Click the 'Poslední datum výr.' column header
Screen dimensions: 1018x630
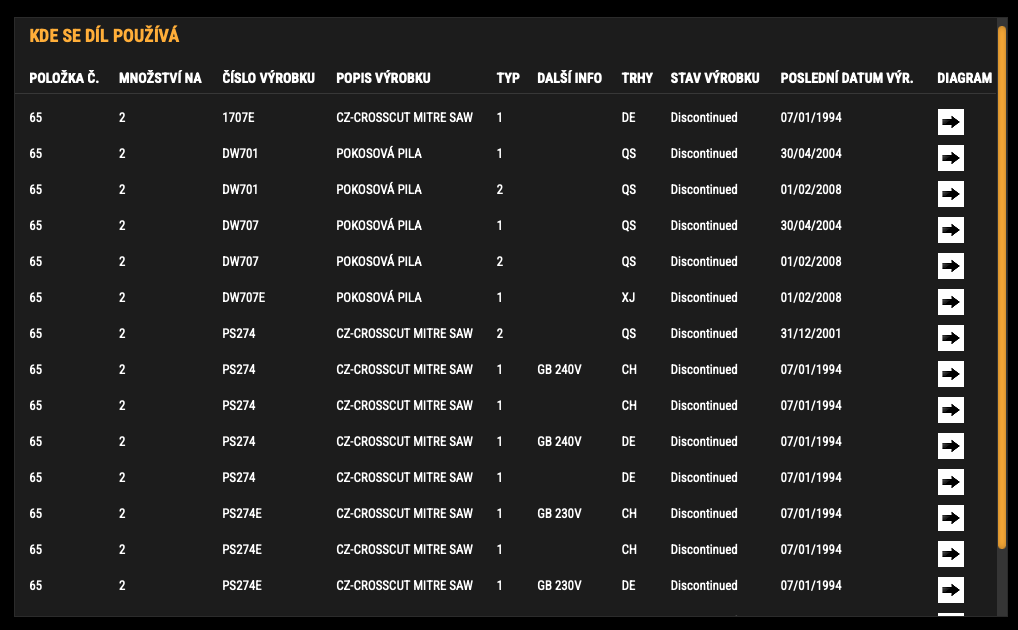(x=846, y=78)
